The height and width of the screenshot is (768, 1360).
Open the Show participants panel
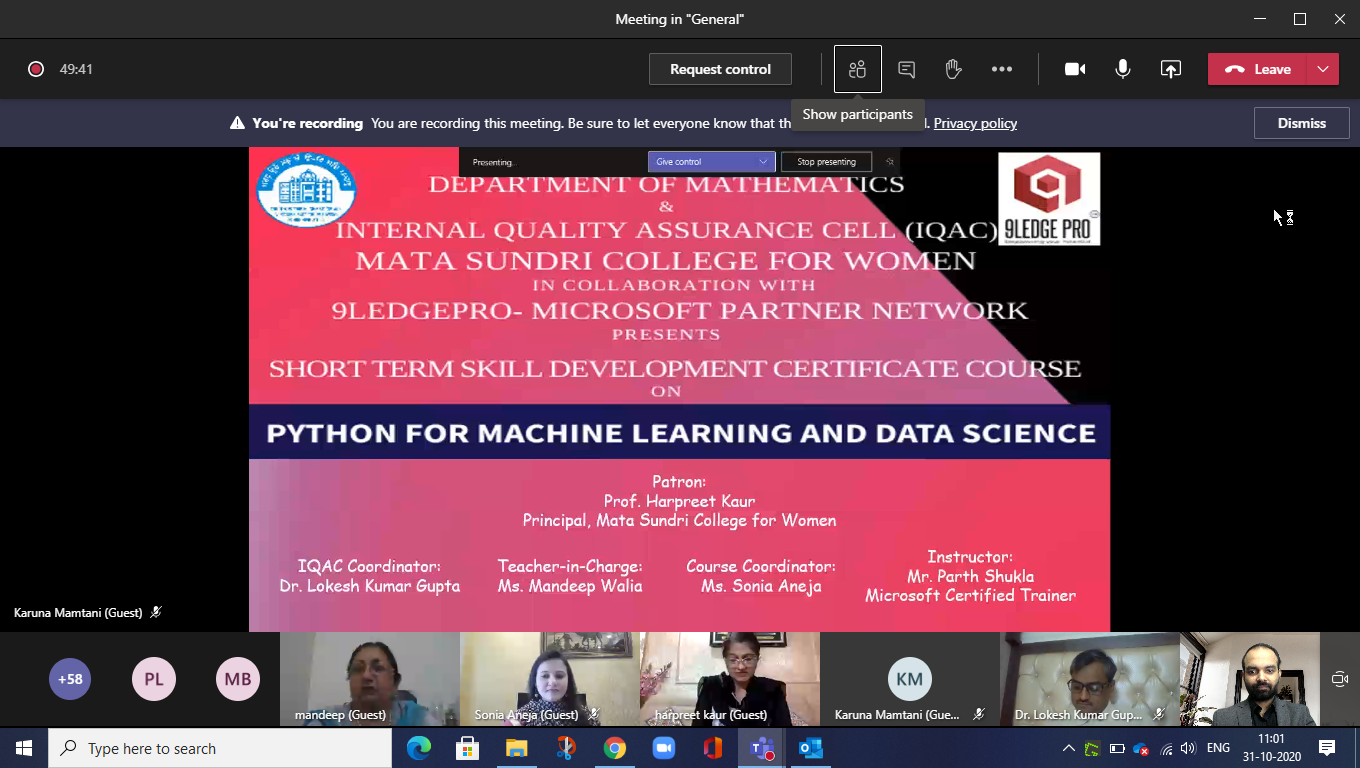pos(857,69)
